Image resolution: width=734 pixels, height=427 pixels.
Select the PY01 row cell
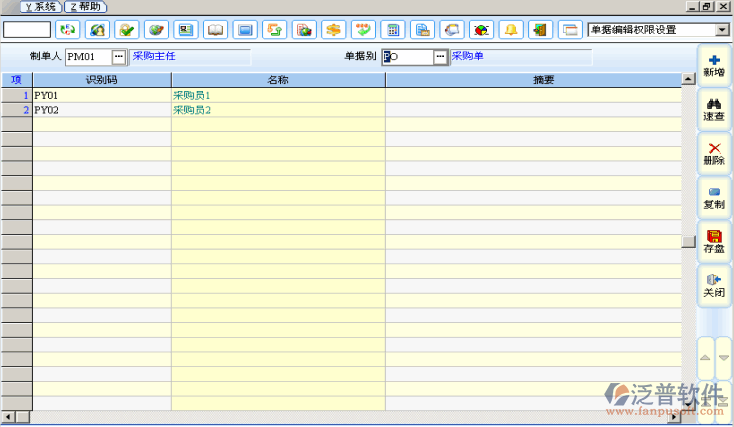[101, 95]
